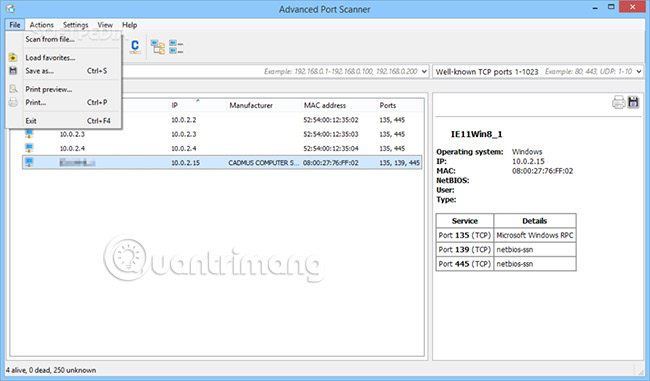The height and width of the screenshot is (381, 650).
Task: Sort by the Manufacturer column header
Action: 263,105
